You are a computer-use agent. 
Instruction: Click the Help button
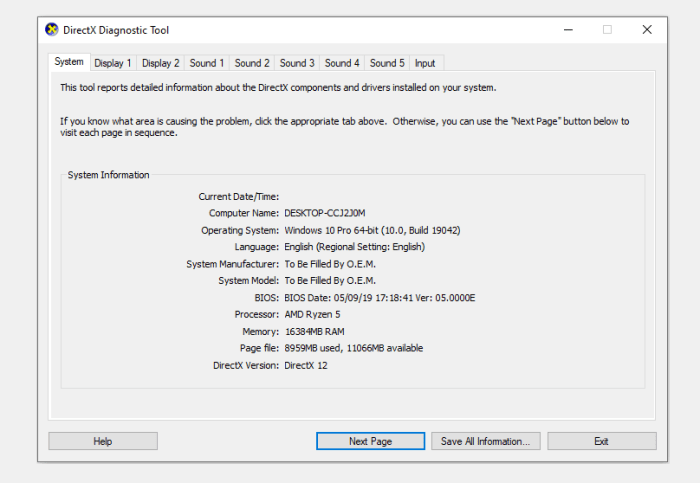[x=103, y=441]
